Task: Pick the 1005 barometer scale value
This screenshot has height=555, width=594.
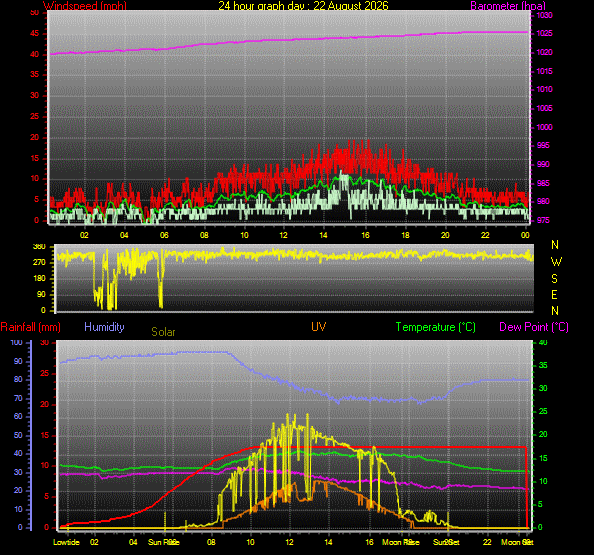Action: [x=544, y=108]
